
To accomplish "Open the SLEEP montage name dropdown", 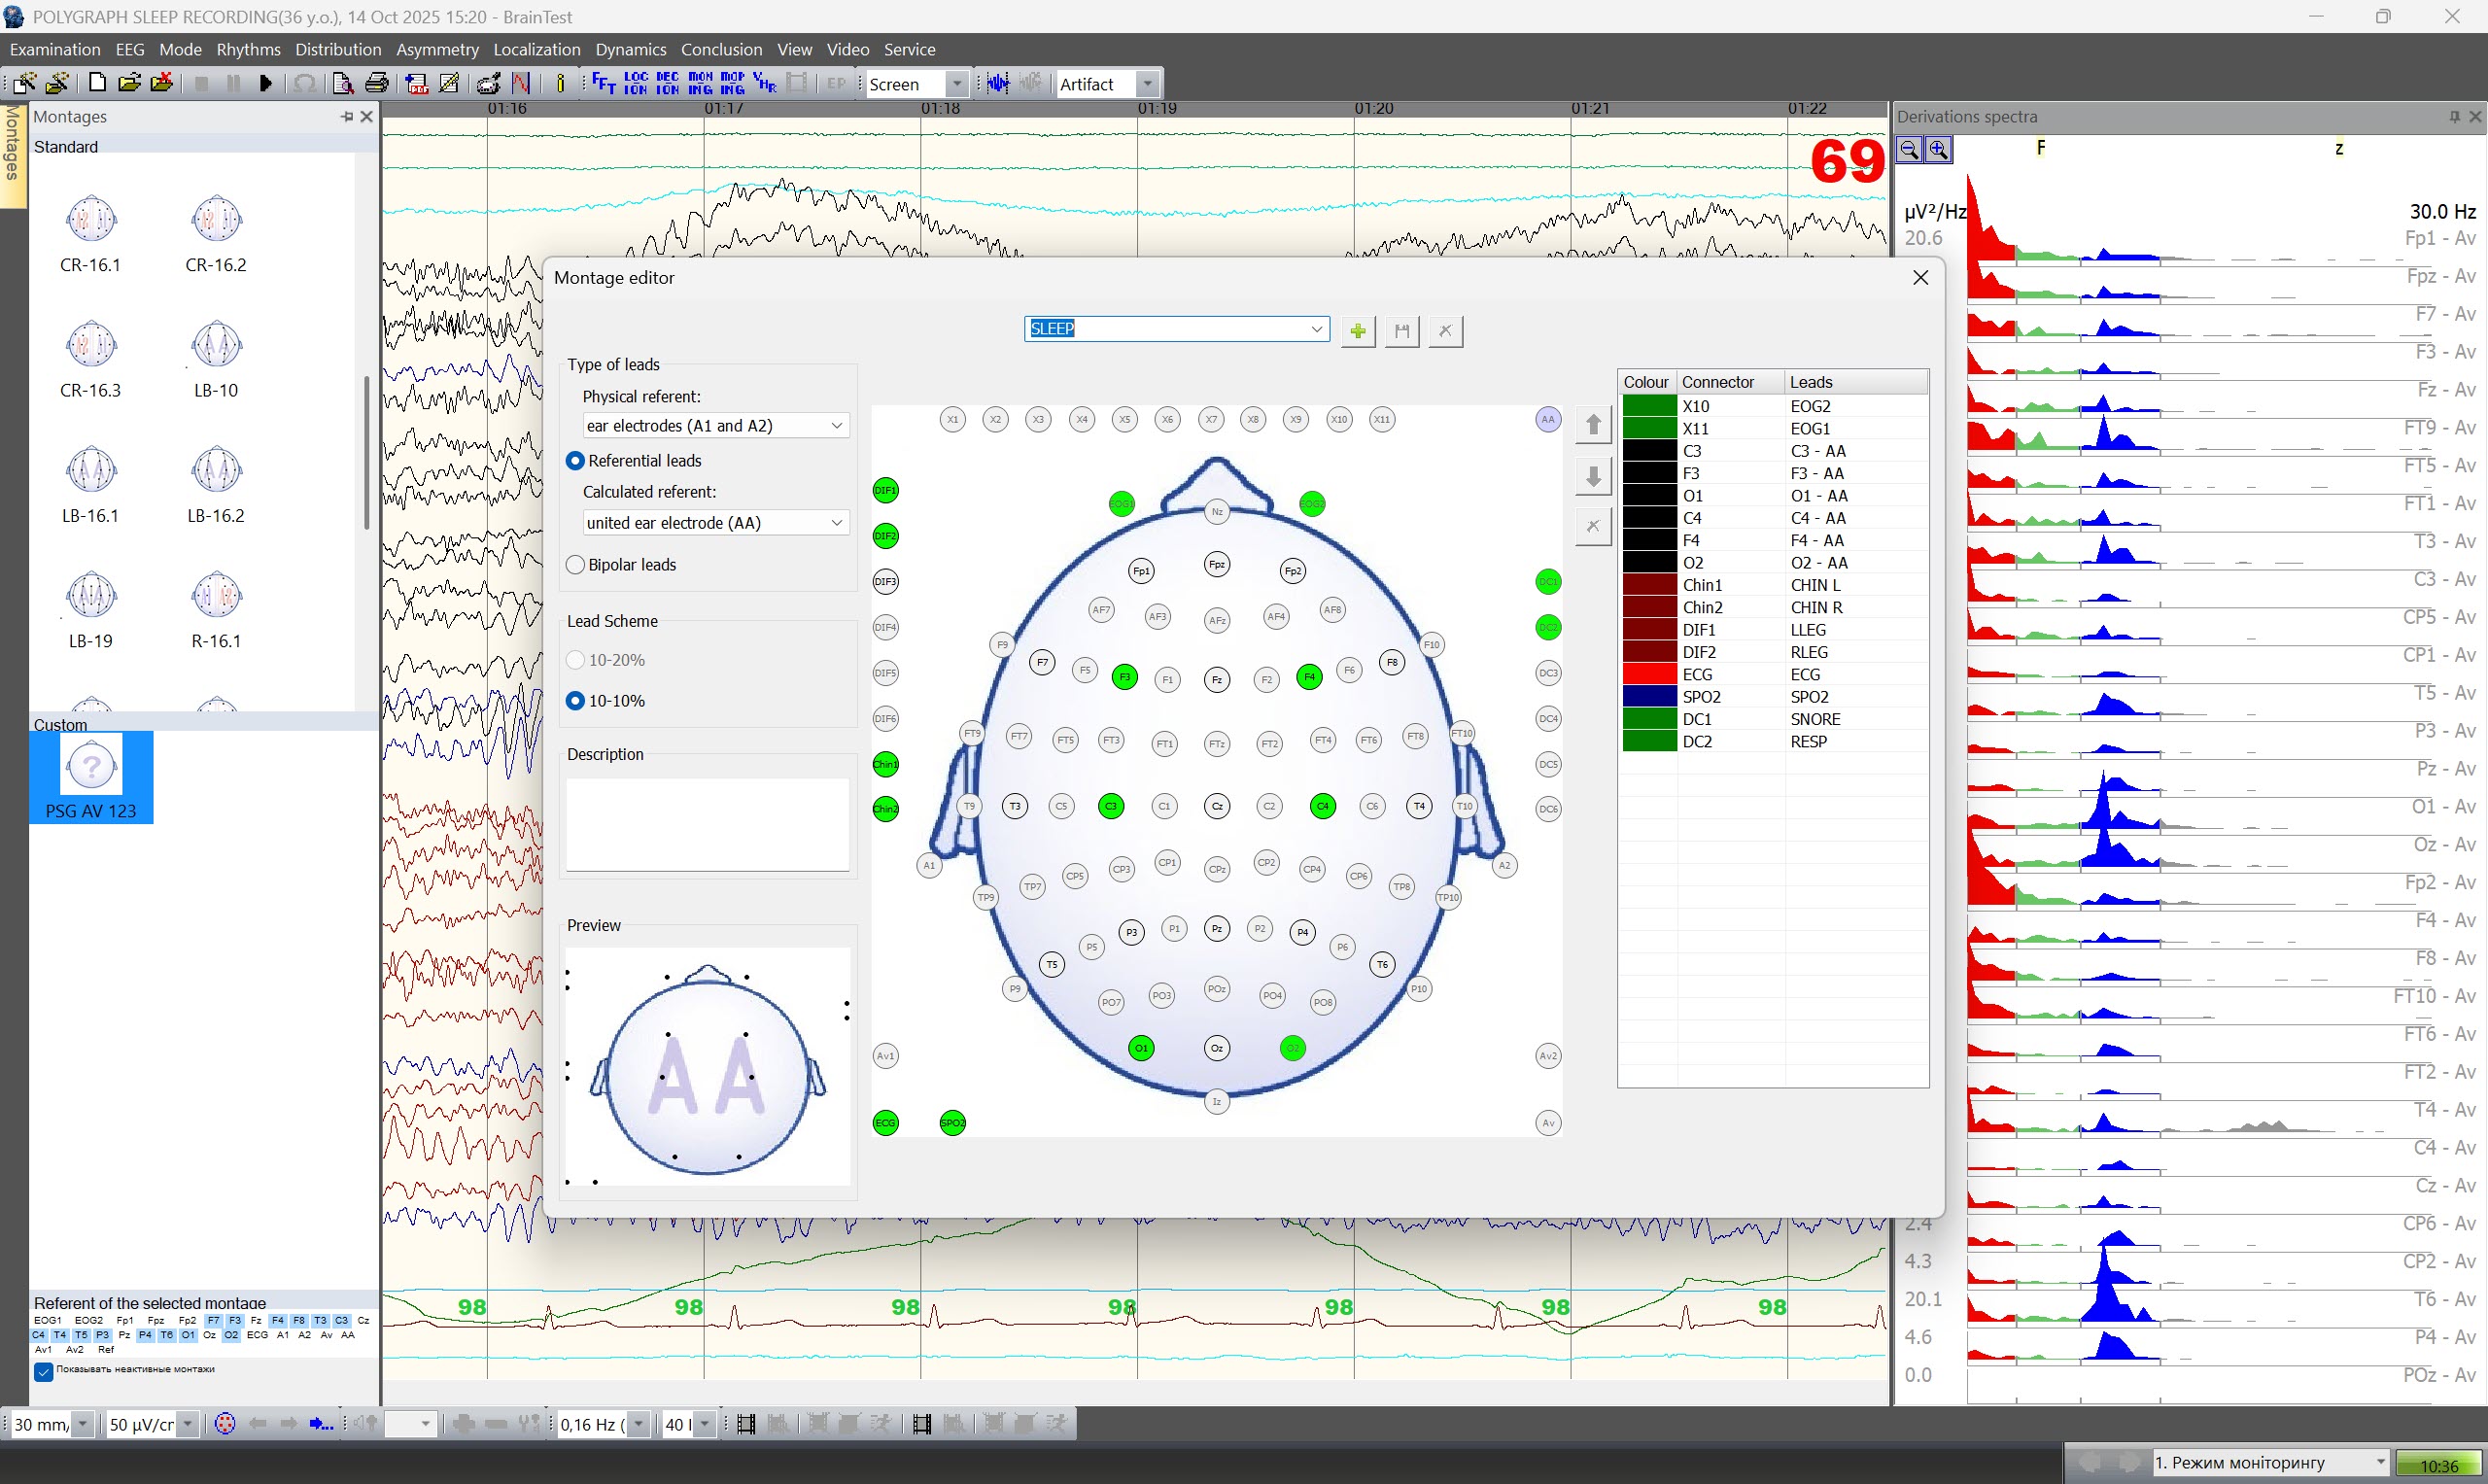I will point(1316,329).
